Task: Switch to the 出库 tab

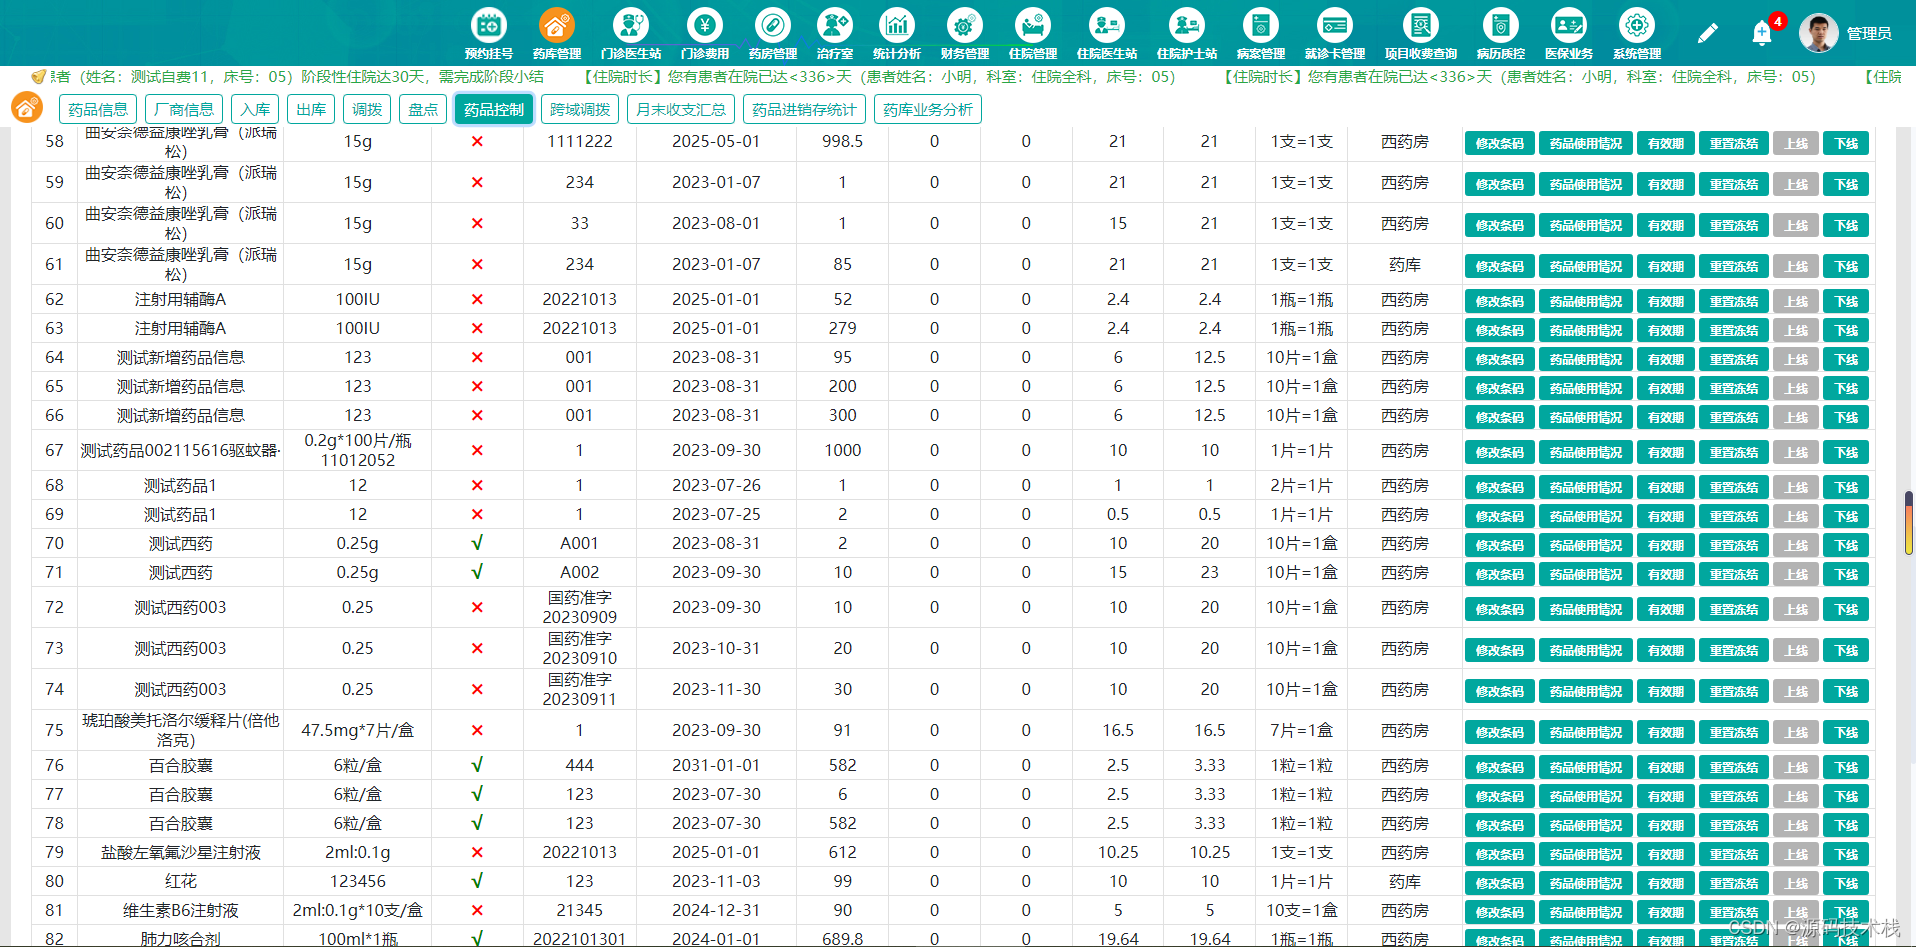Action: point(311,109)
